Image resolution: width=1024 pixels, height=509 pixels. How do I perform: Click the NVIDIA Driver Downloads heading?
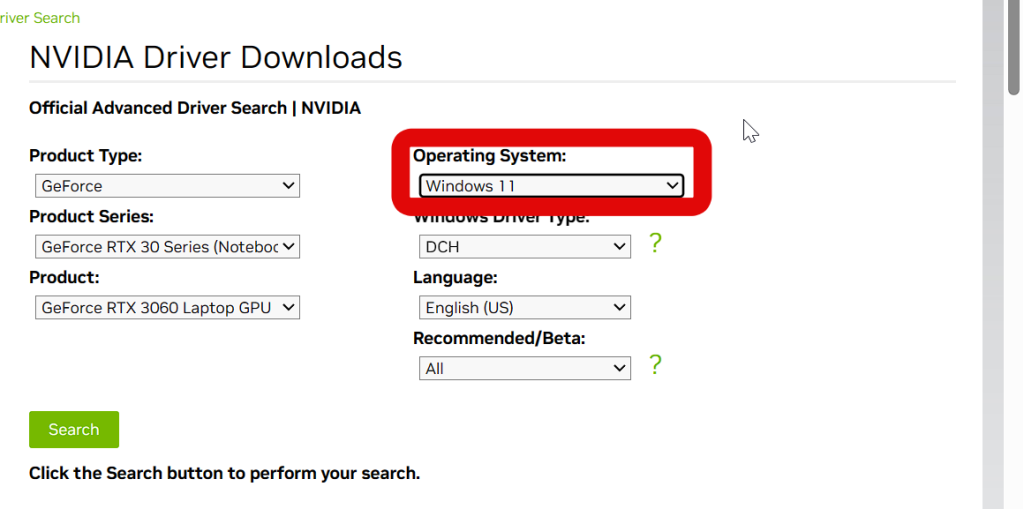[216, 57]
